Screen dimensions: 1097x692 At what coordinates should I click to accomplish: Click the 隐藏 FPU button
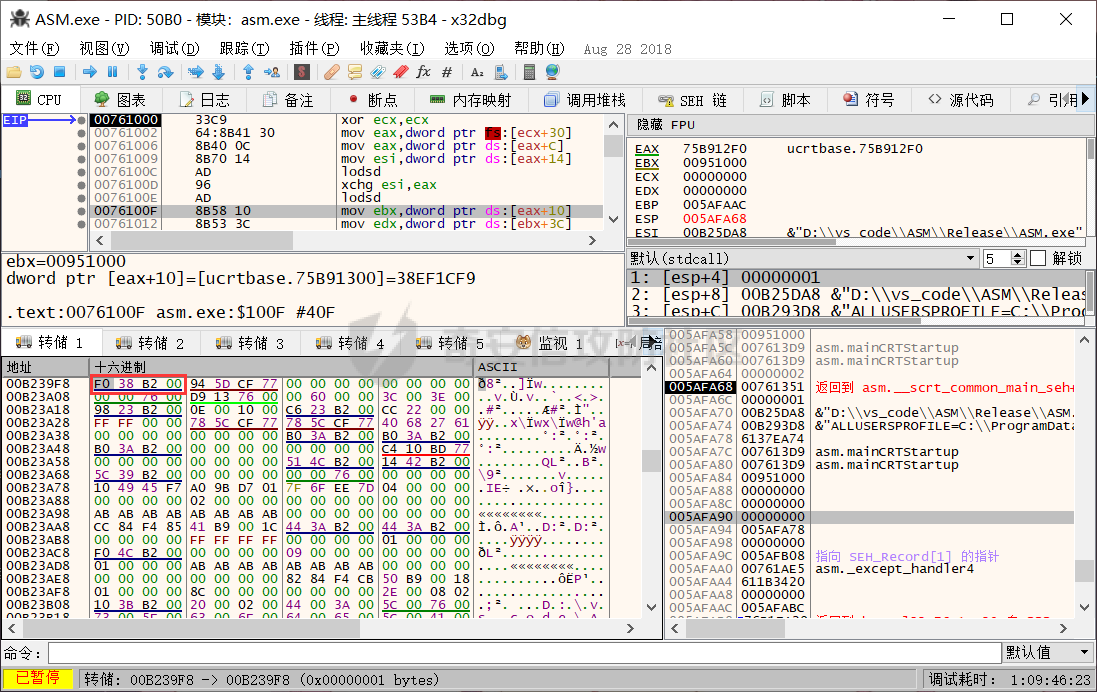(663, 125)
